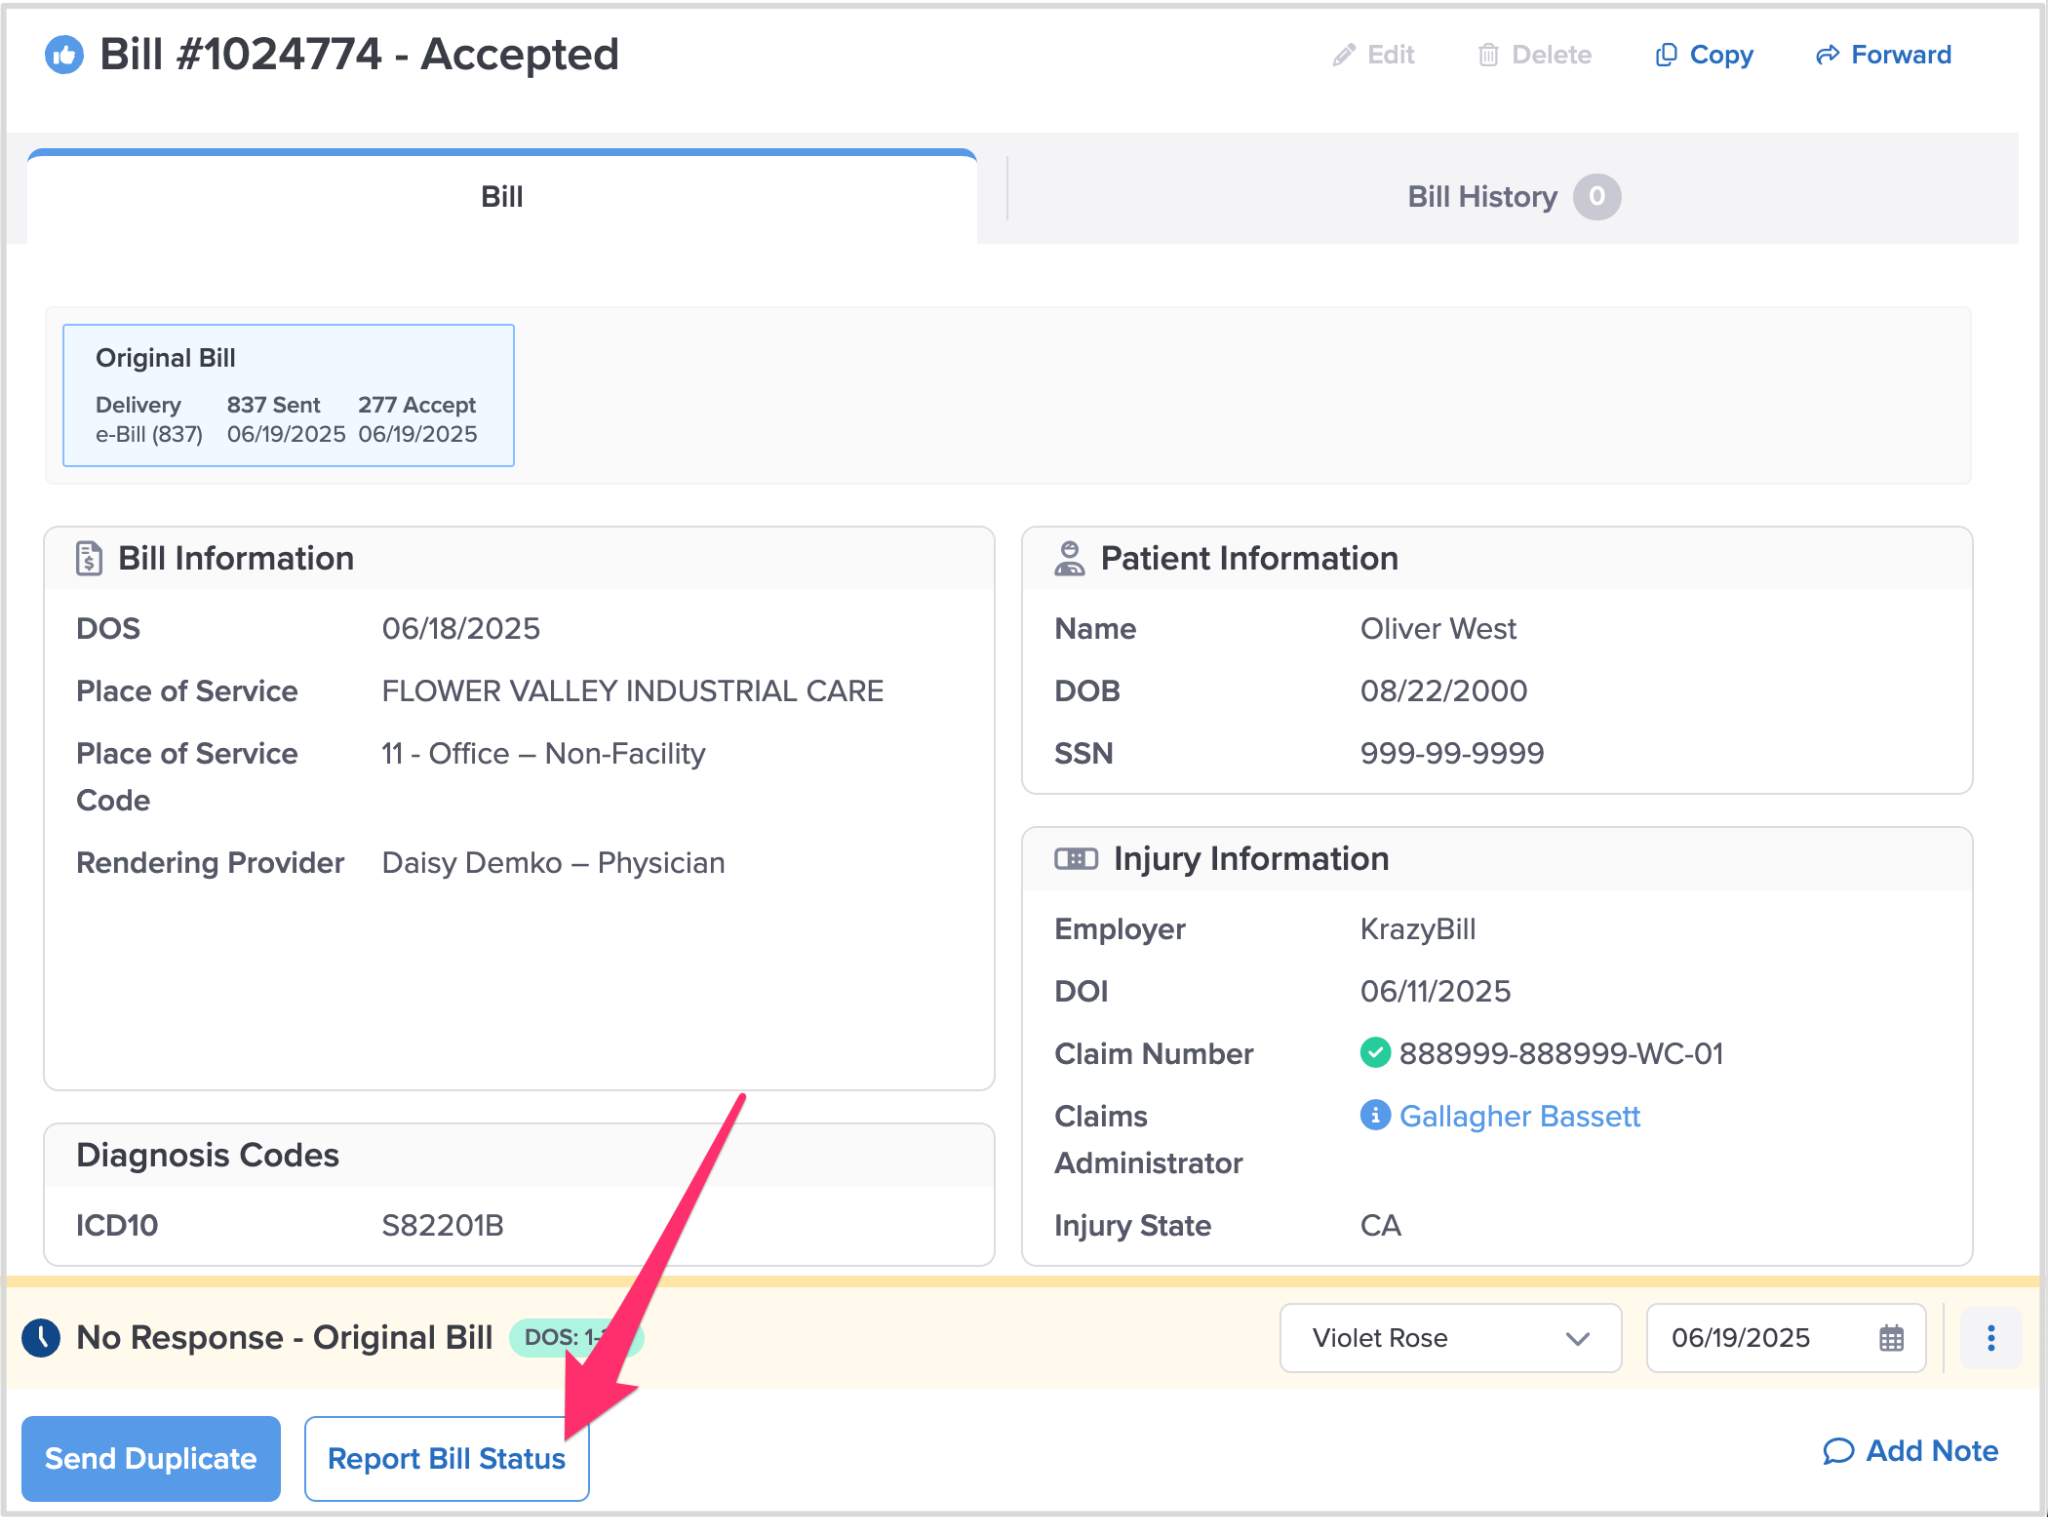Click the thumbs-up Accepted status icon
The image size is (2048, 1517).
pyautogui.click(x=64, y=55)
